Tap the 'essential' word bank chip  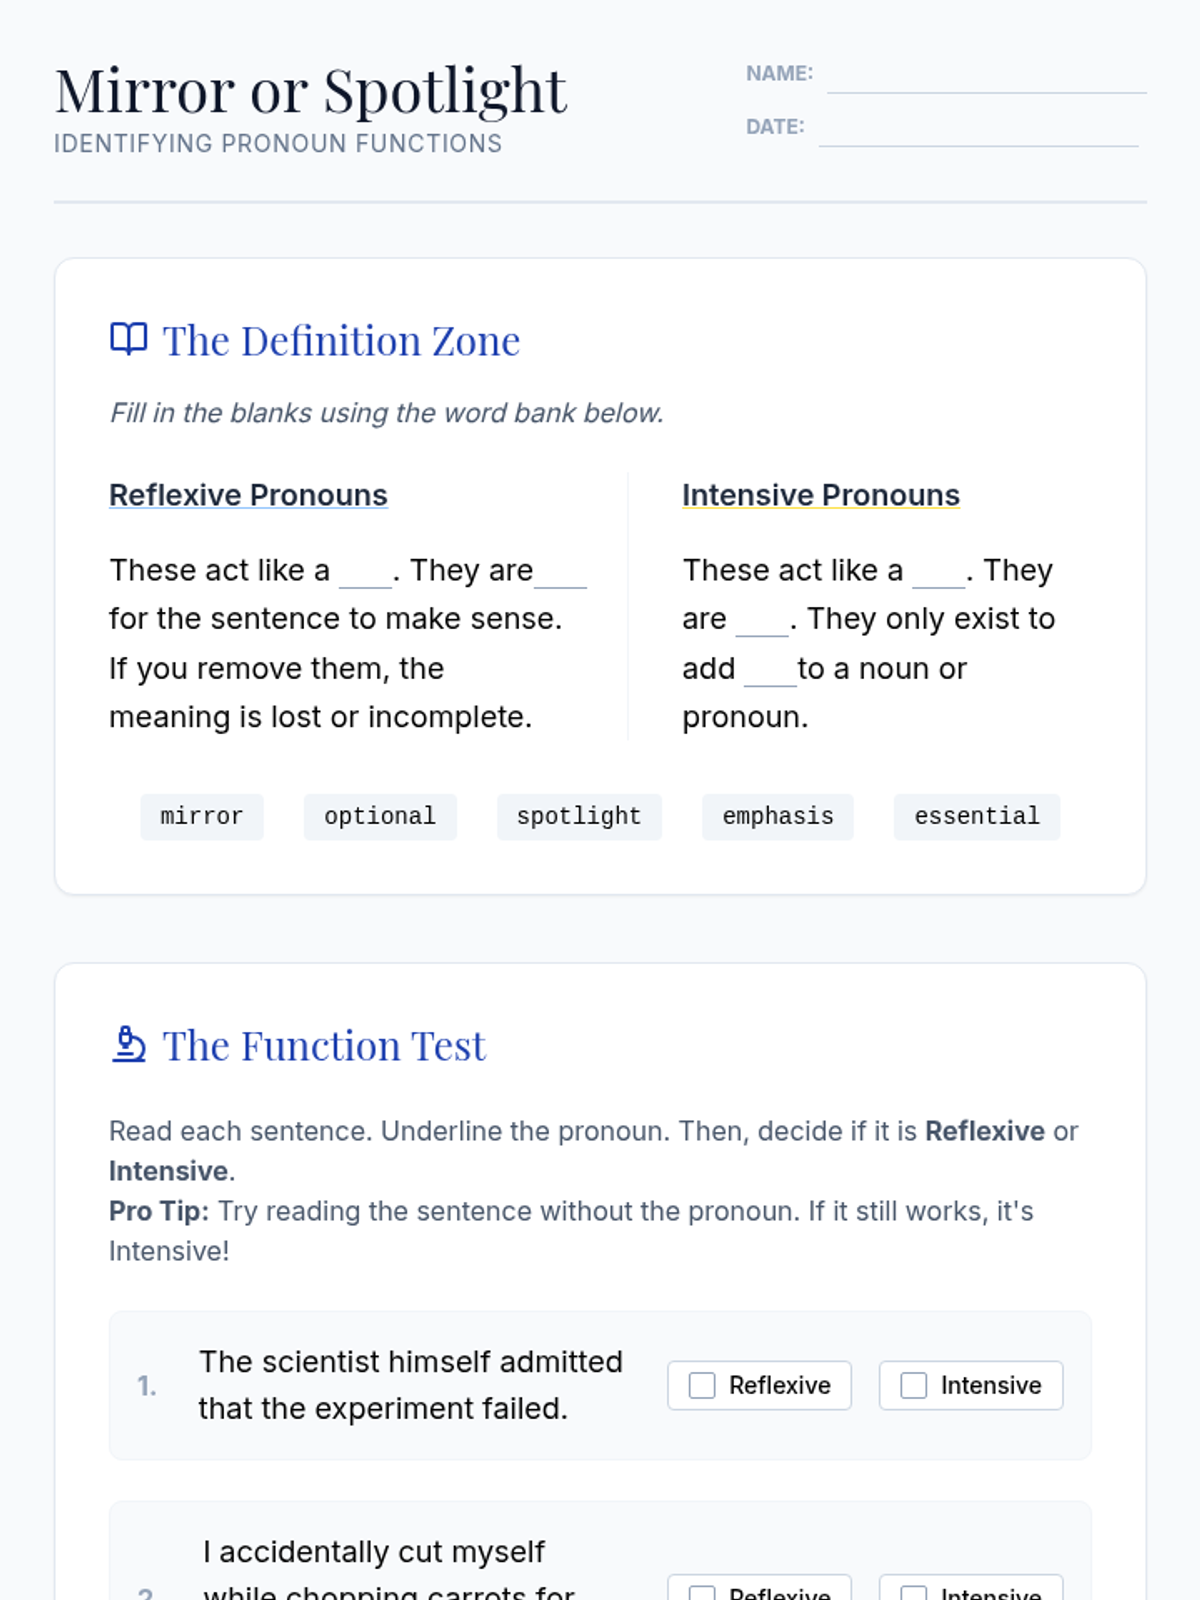coord(977,817)
